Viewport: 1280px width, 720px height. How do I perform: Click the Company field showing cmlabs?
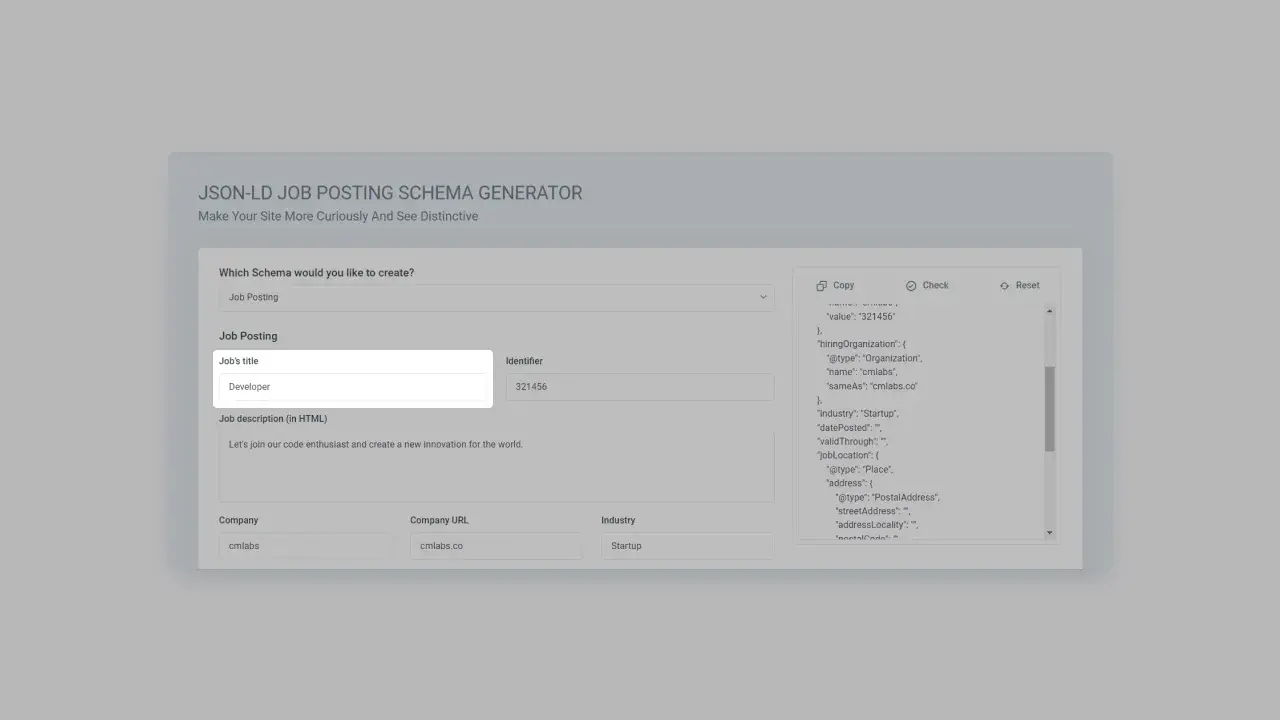click(305, 545)
